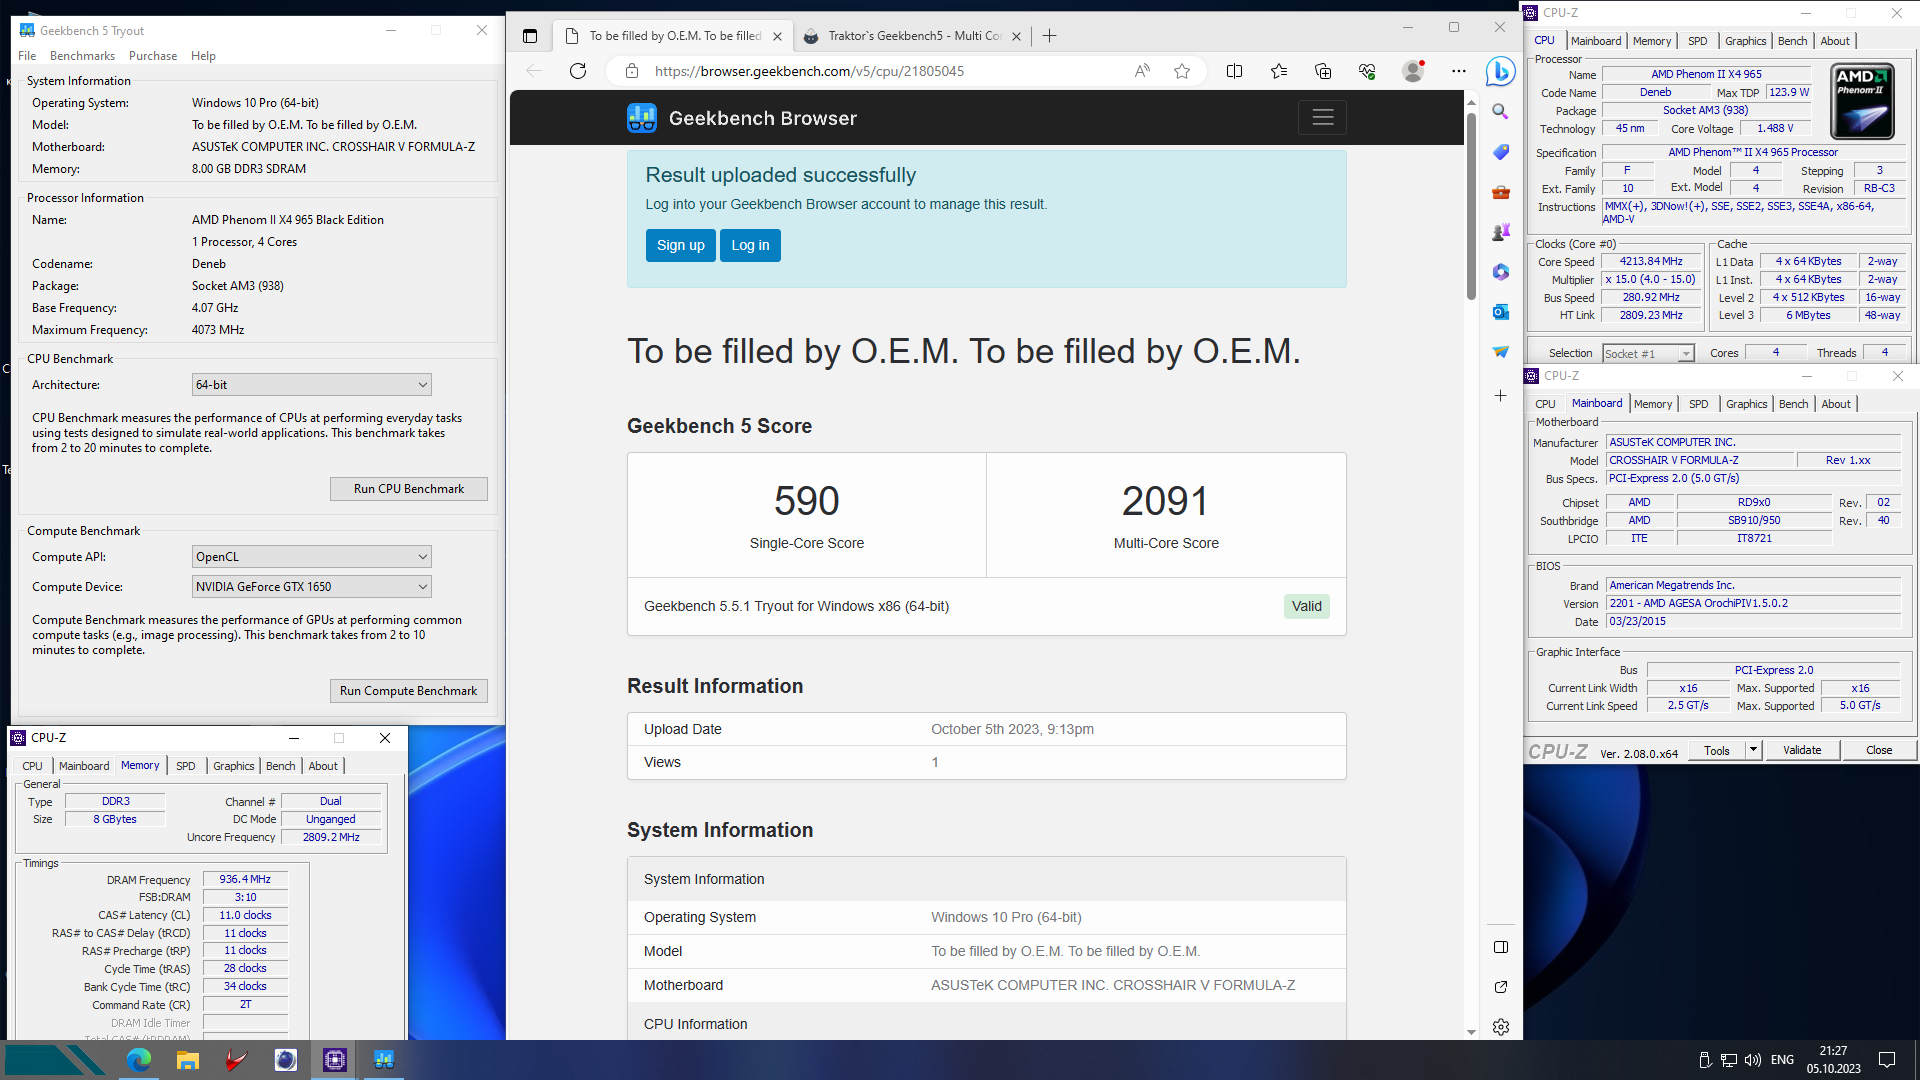The image size is (1920, 1080).
Task: Click the CPU-Z Close button
Action: (1879, 750)
